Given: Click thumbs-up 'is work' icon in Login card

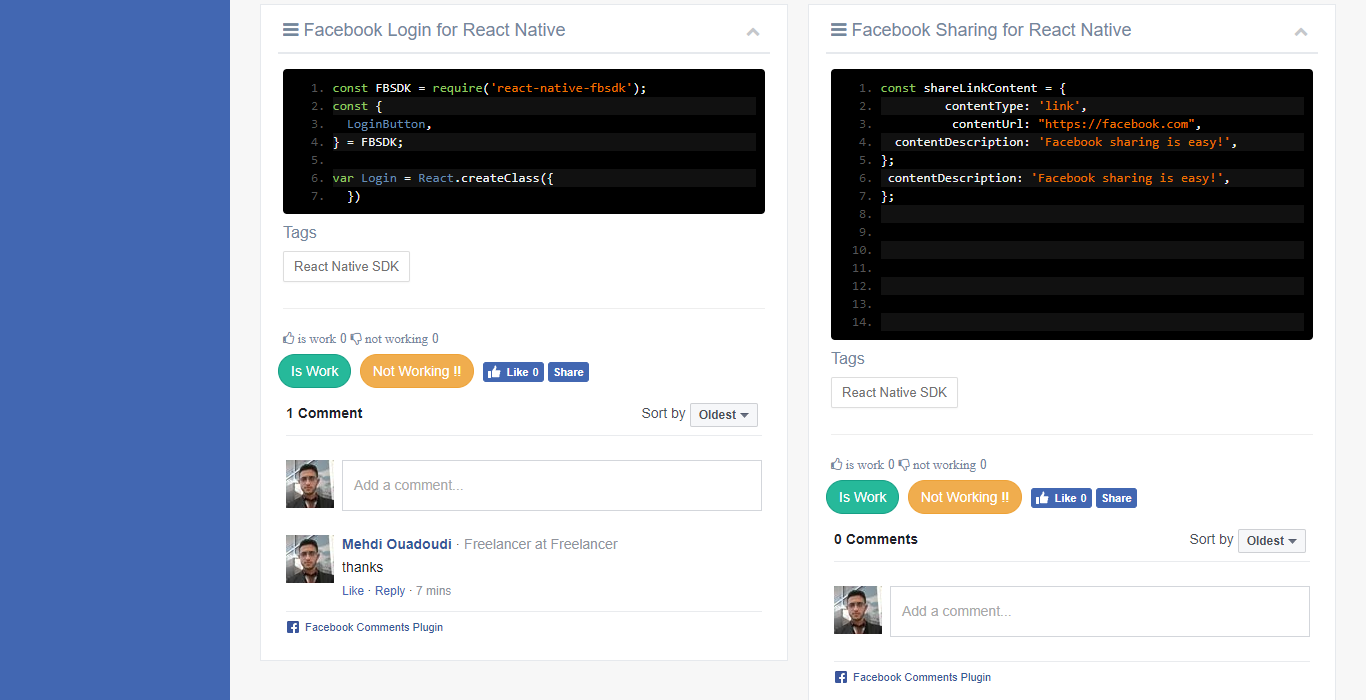Looking at the screenshot, I should point(289,338).
